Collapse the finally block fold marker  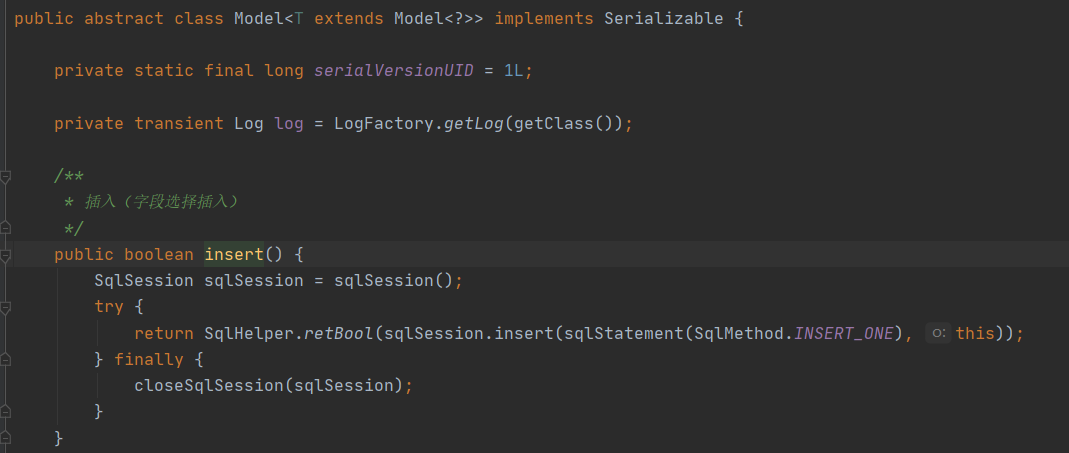click(6, 359)
